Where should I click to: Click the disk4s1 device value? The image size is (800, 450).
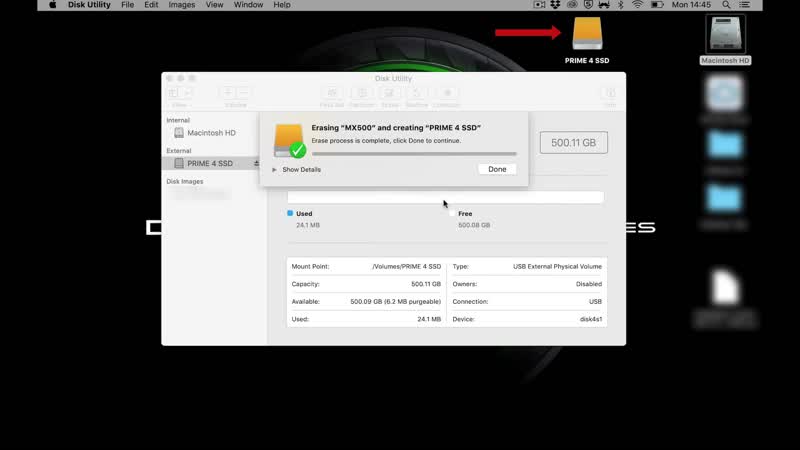tap(591, 319)
